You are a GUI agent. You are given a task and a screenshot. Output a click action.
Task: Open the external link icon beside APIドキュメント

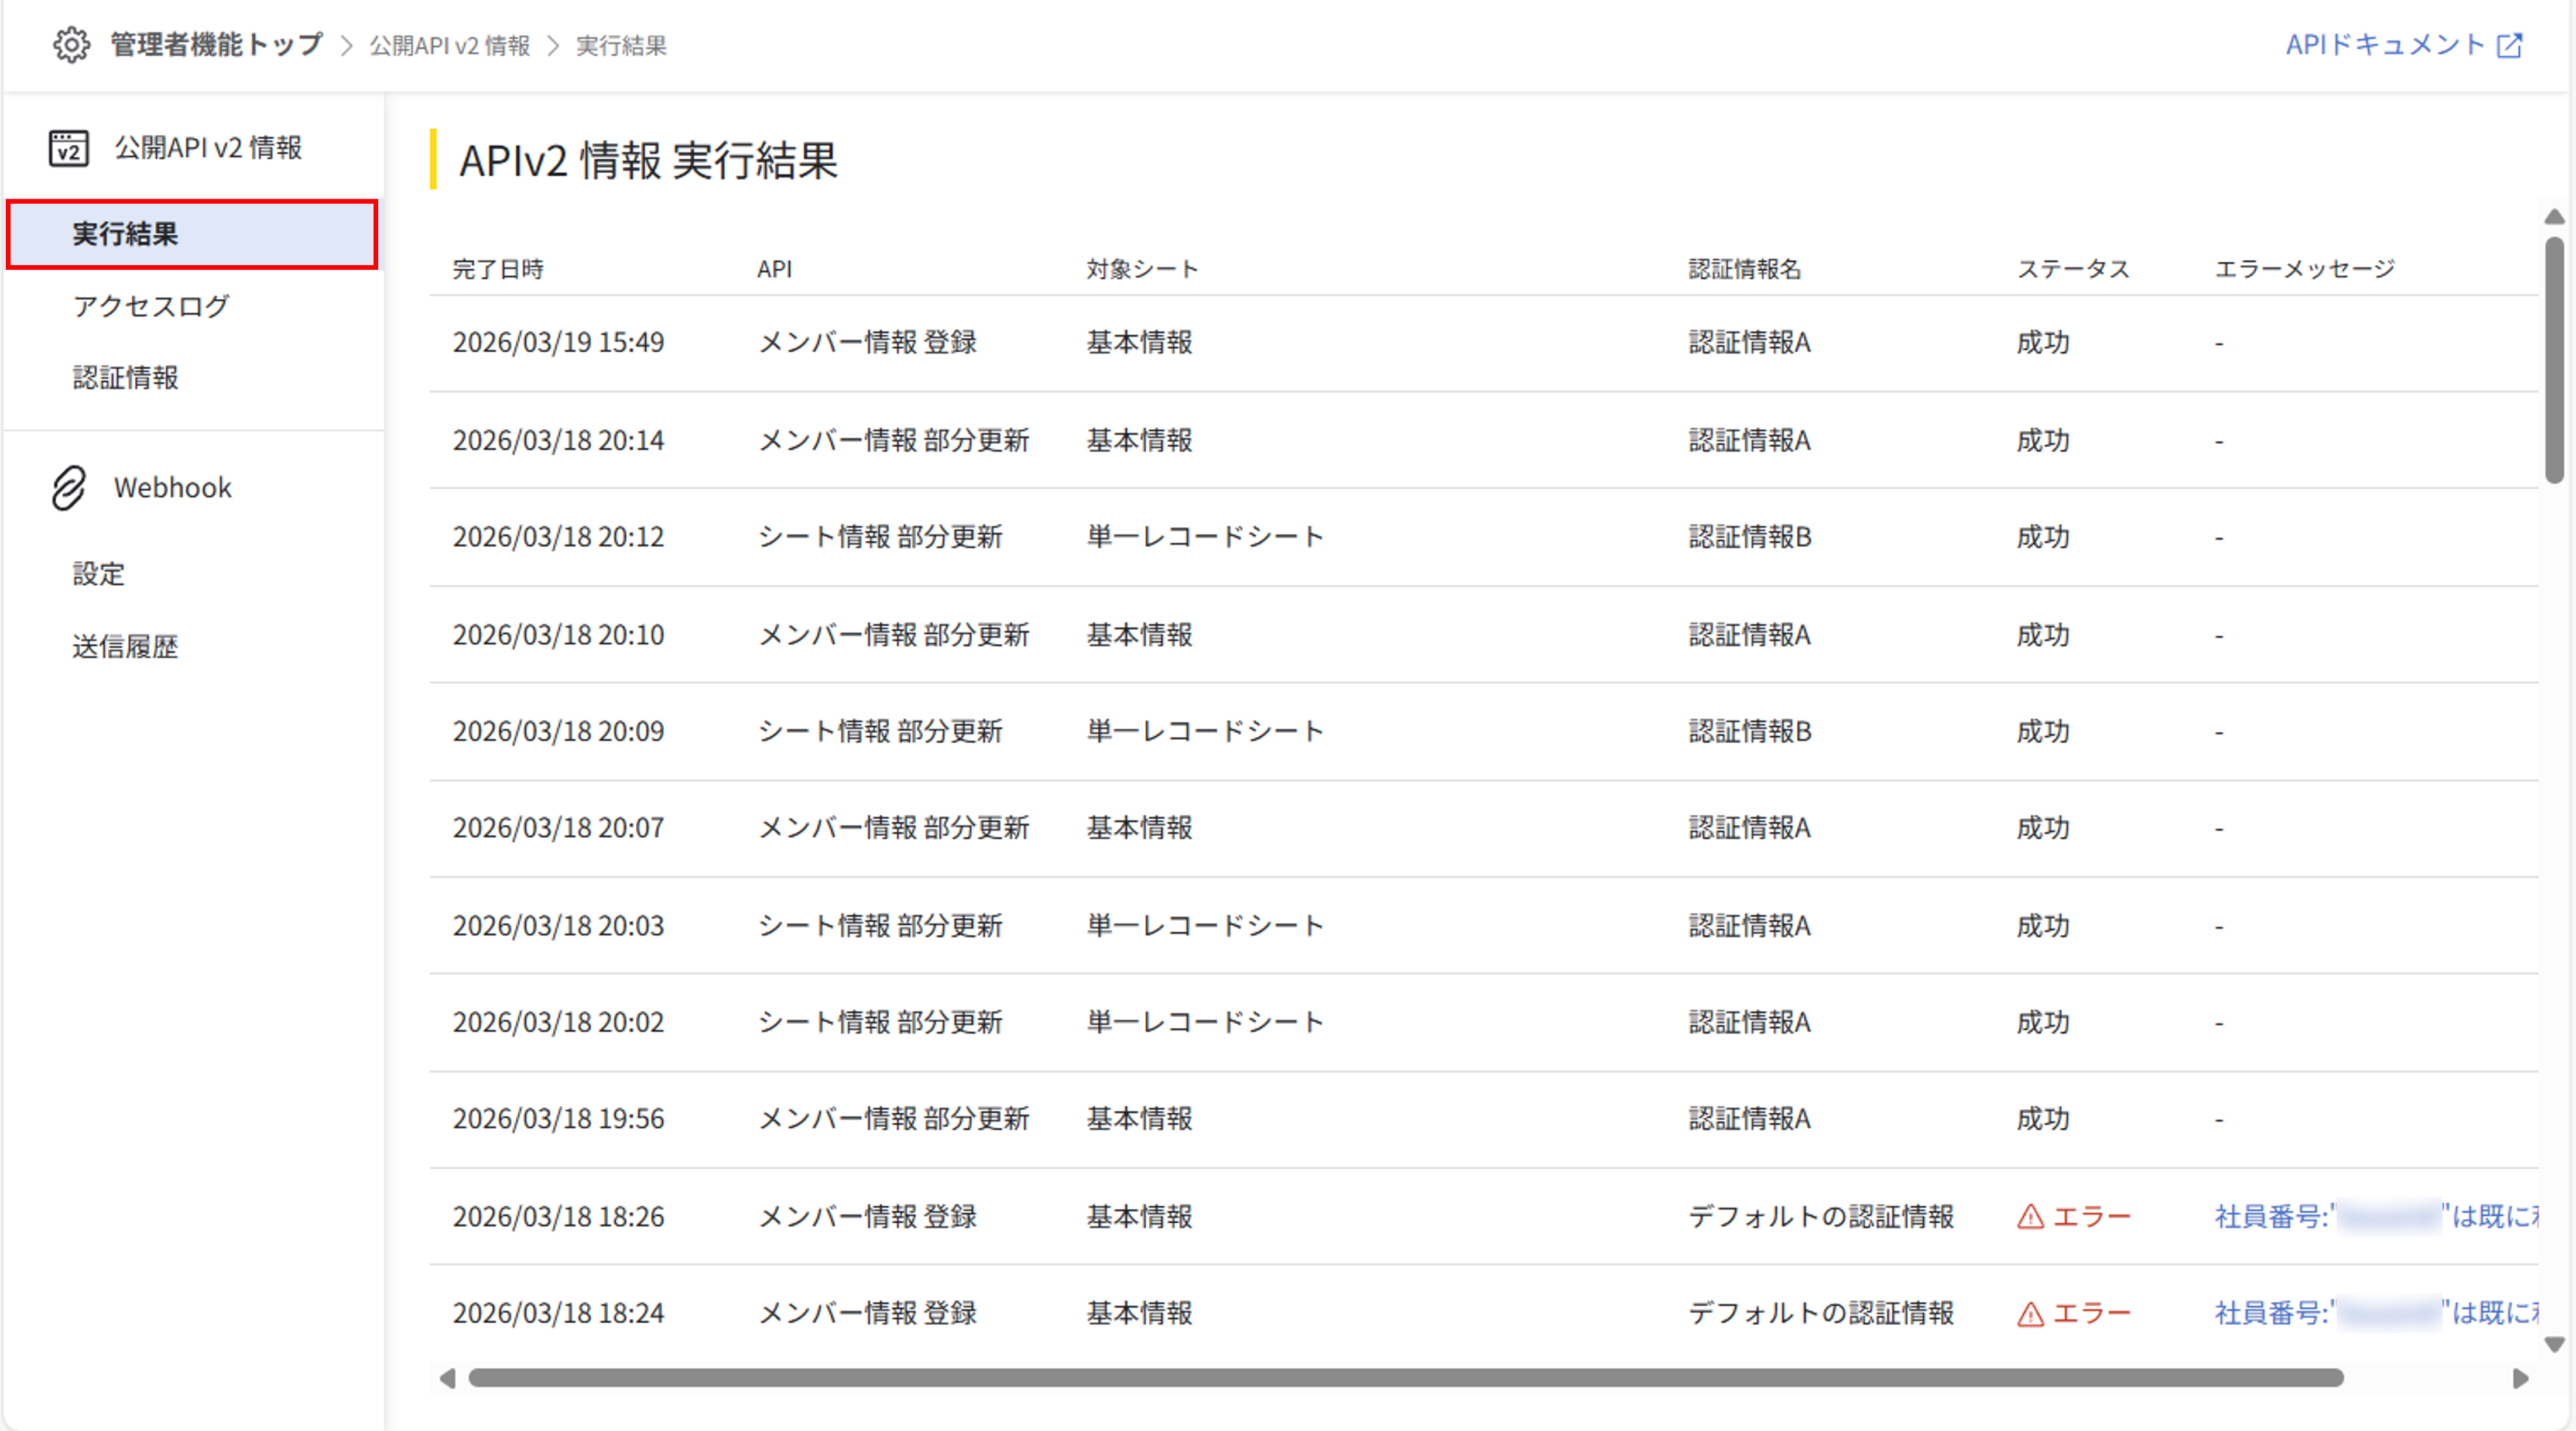point(2510,45)
